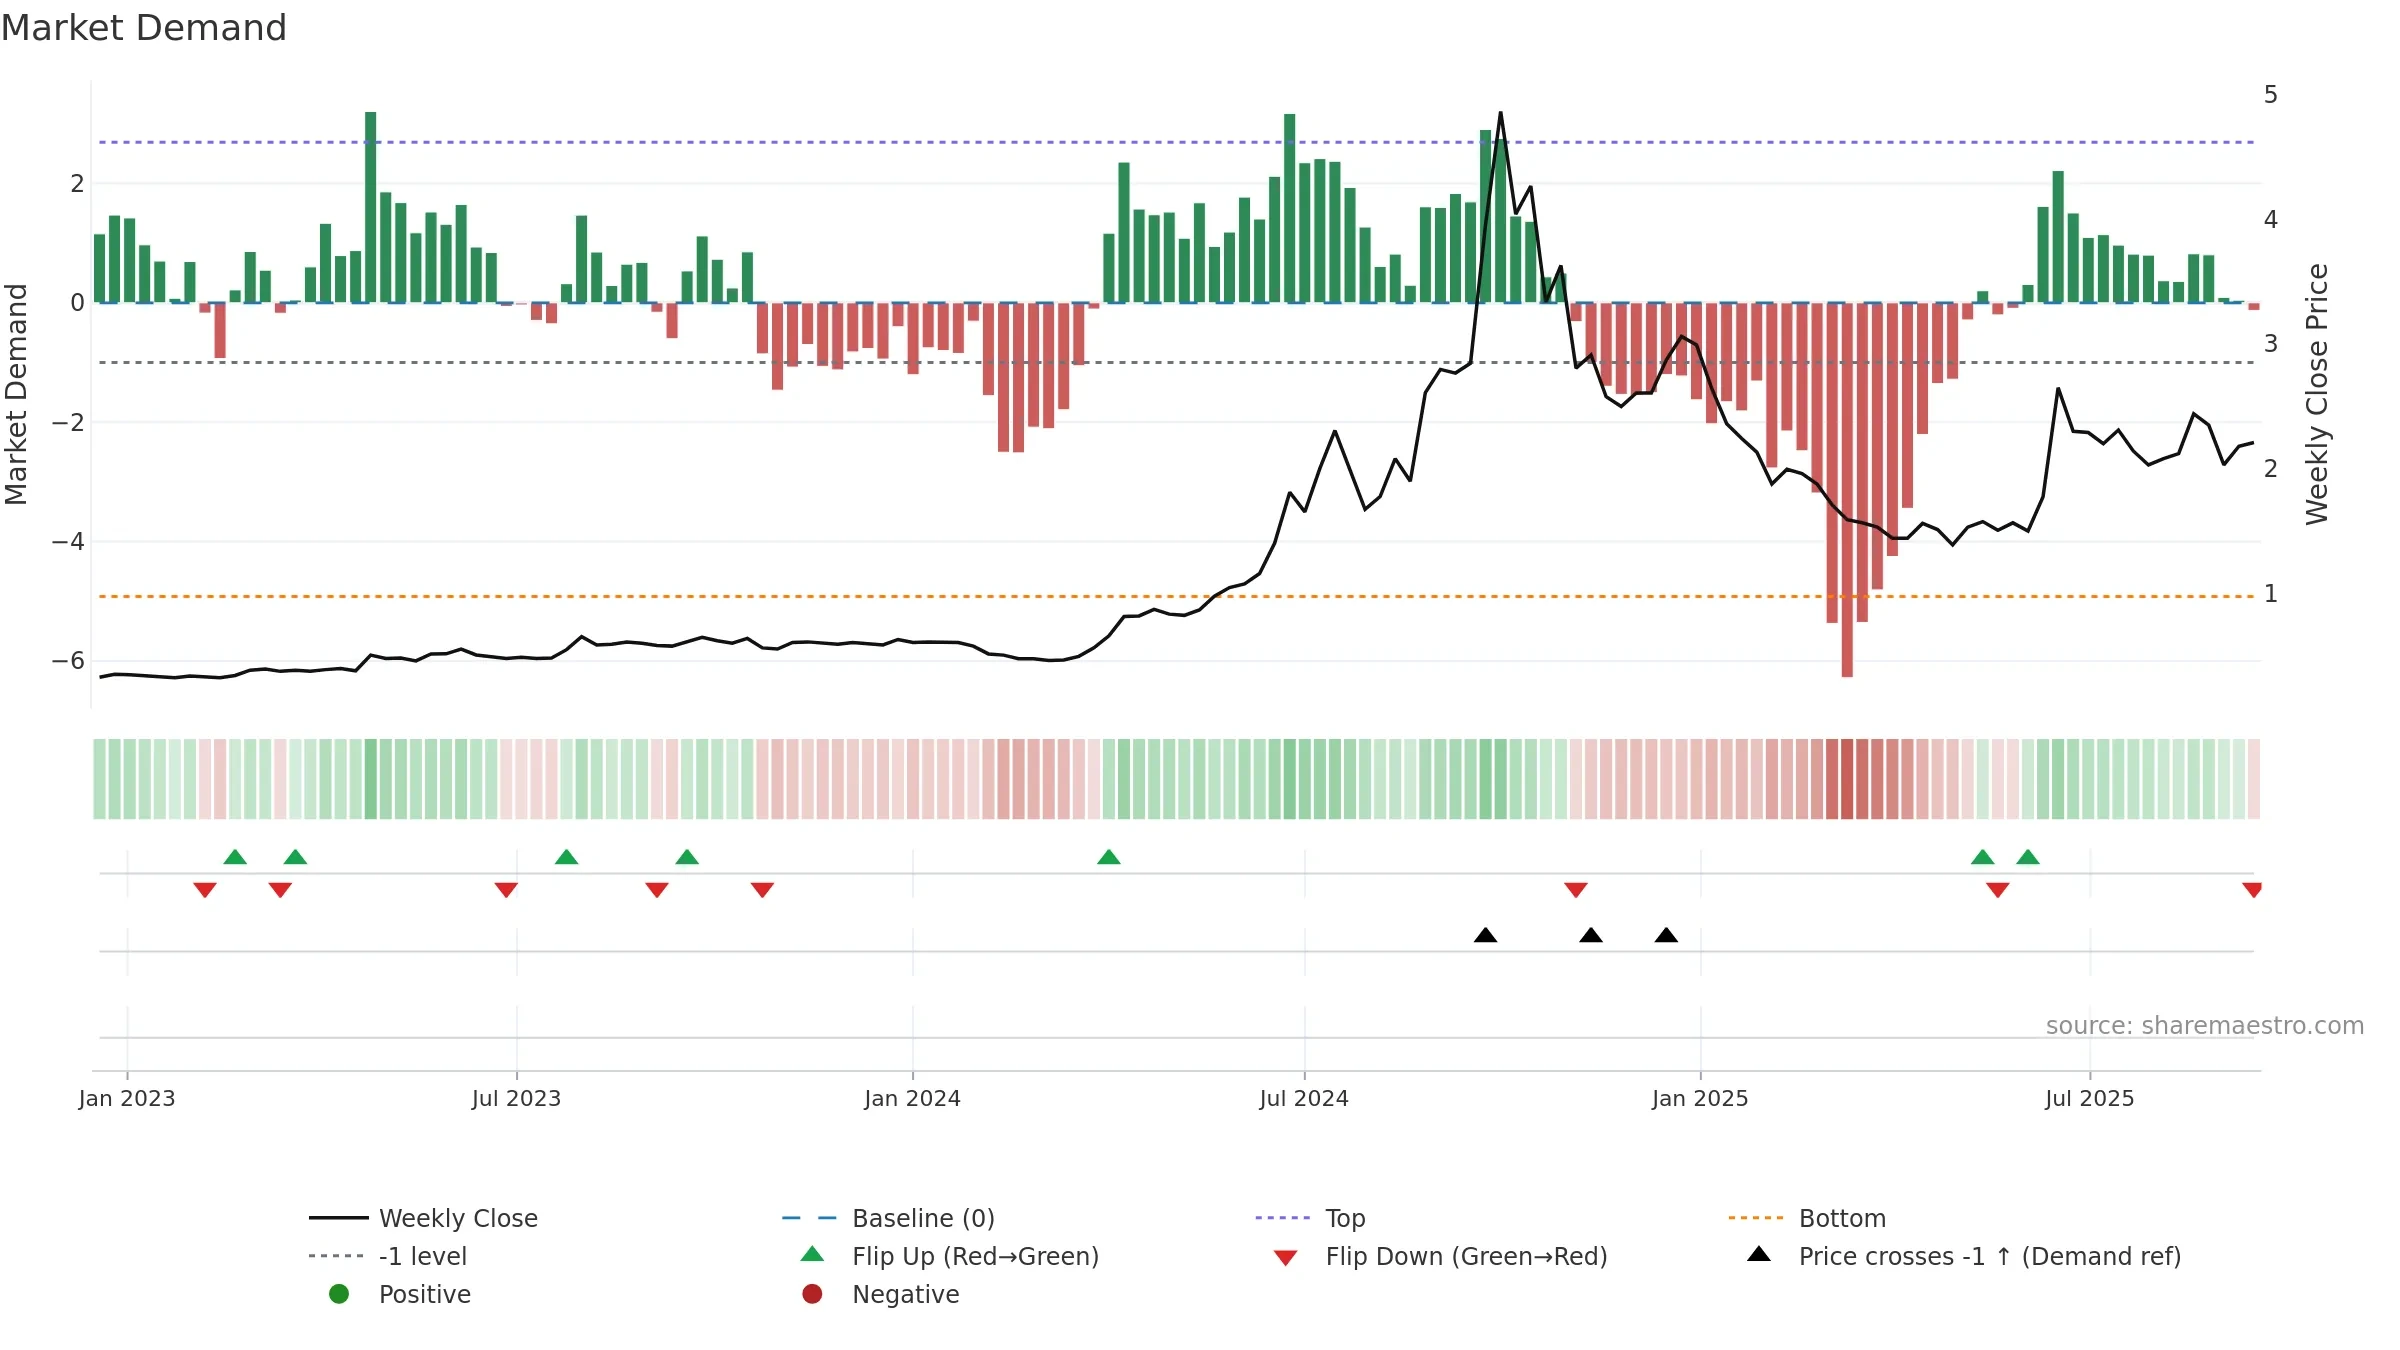Screen dimensions: 2400x1350
Task: Click the green flip-up marker between Jan and Jul 2024
Action: (1109, 857)
